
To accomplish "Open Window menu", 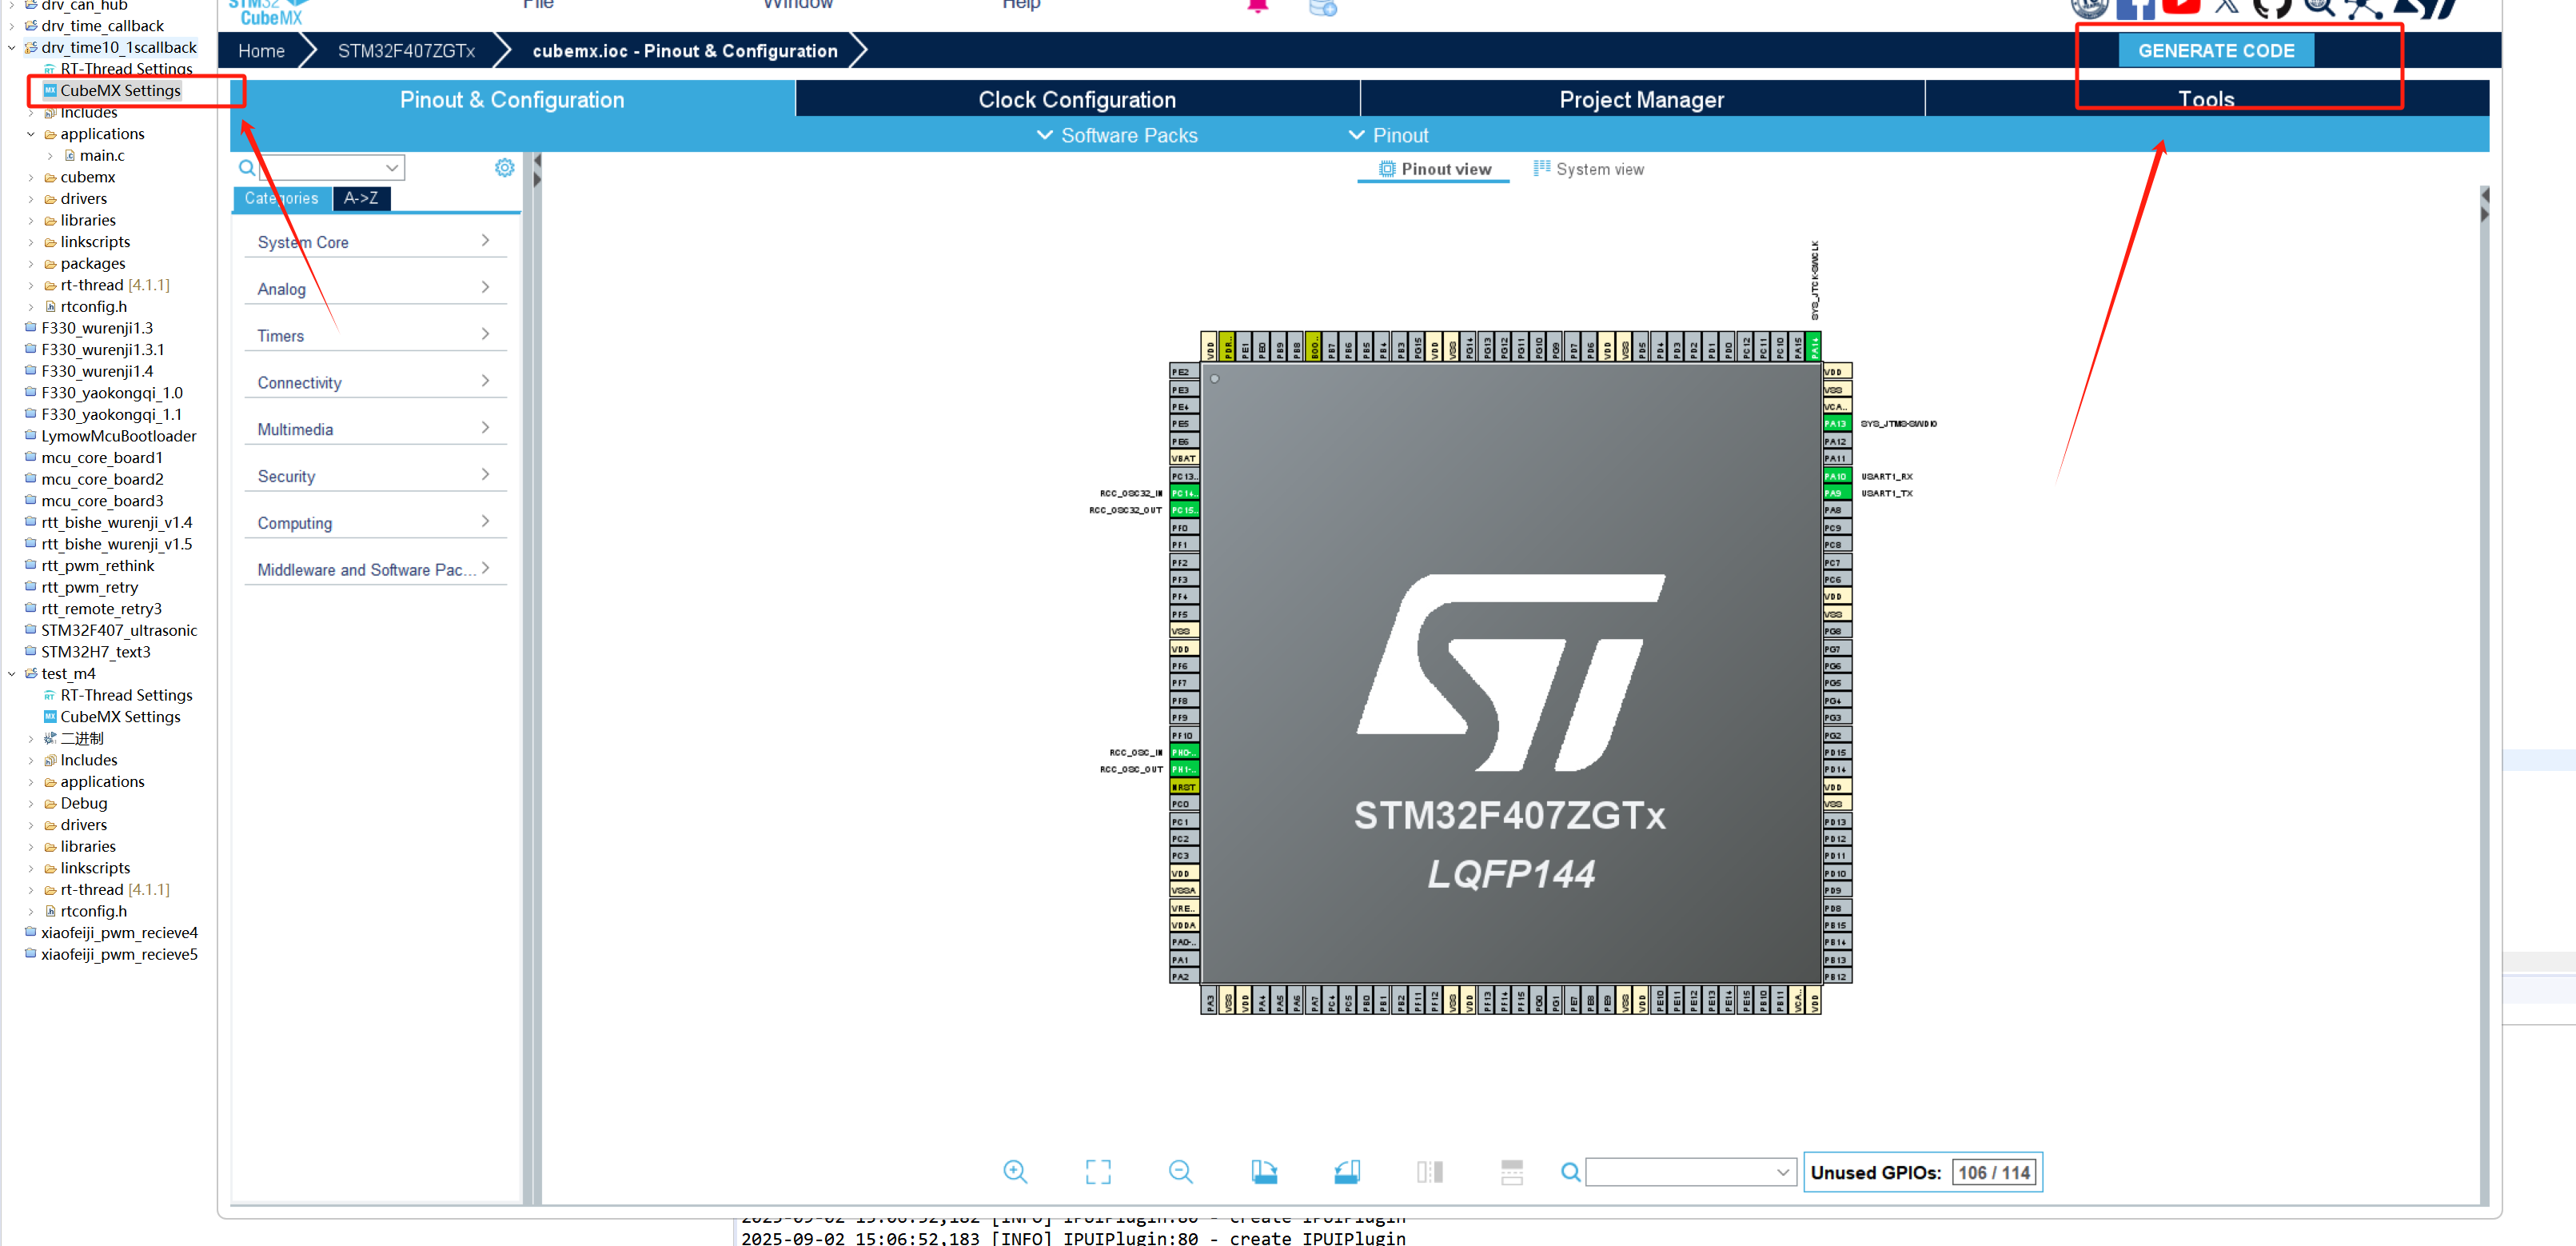I will 797,5.
